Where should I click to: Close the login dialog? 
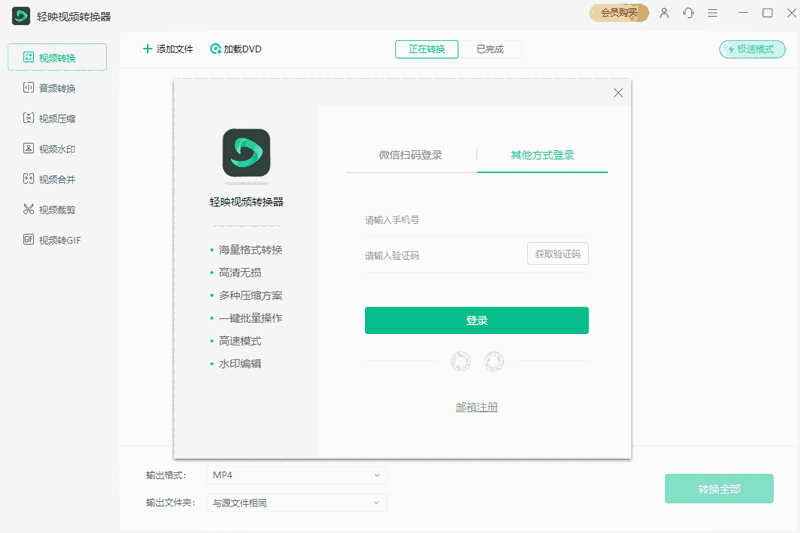tap(618, 92)
